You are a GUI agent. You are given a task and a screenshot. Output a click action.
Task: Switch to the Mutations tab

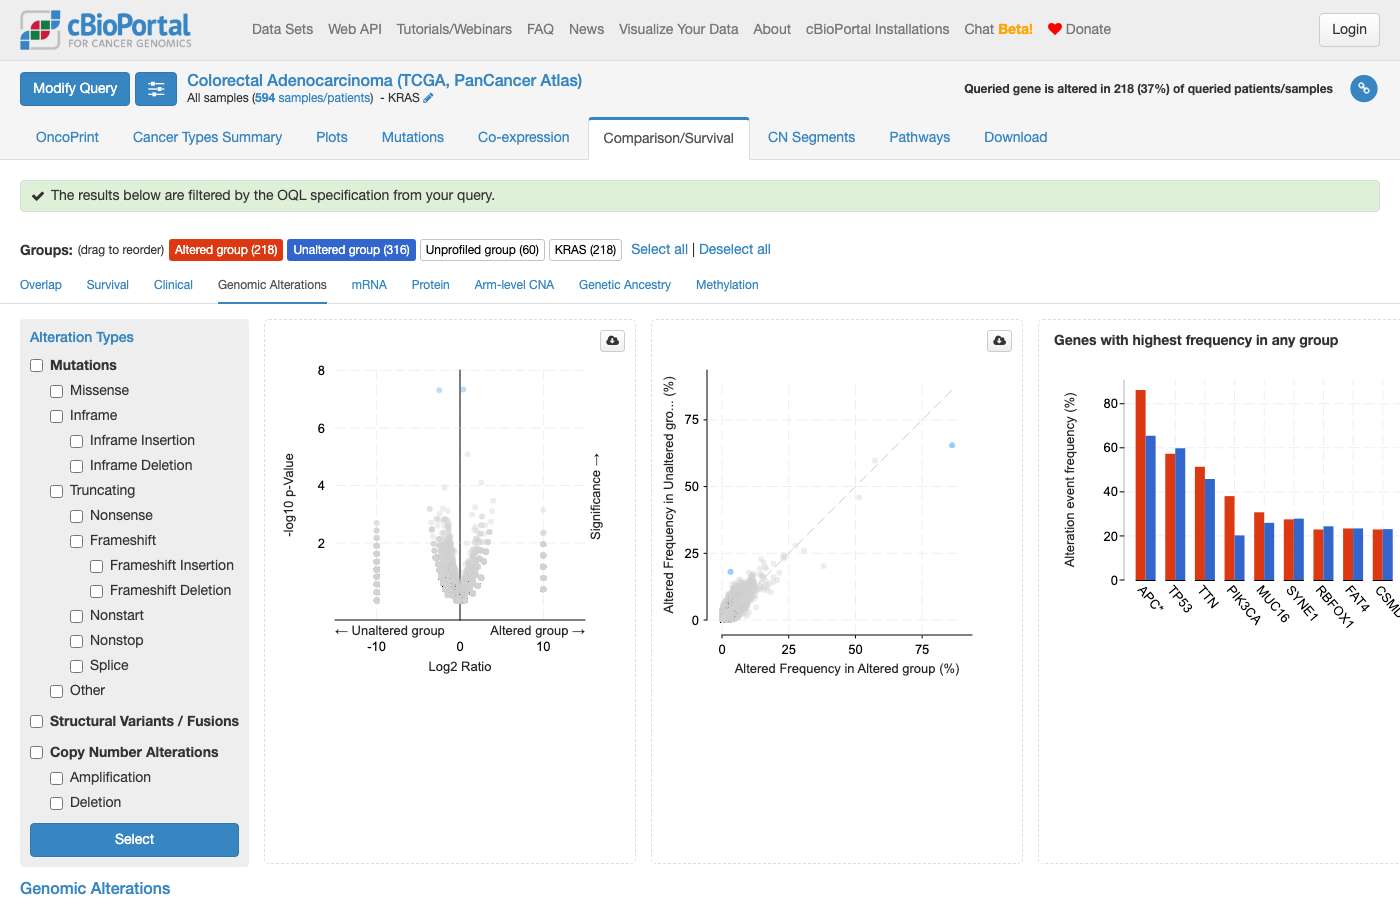point(413,137)
